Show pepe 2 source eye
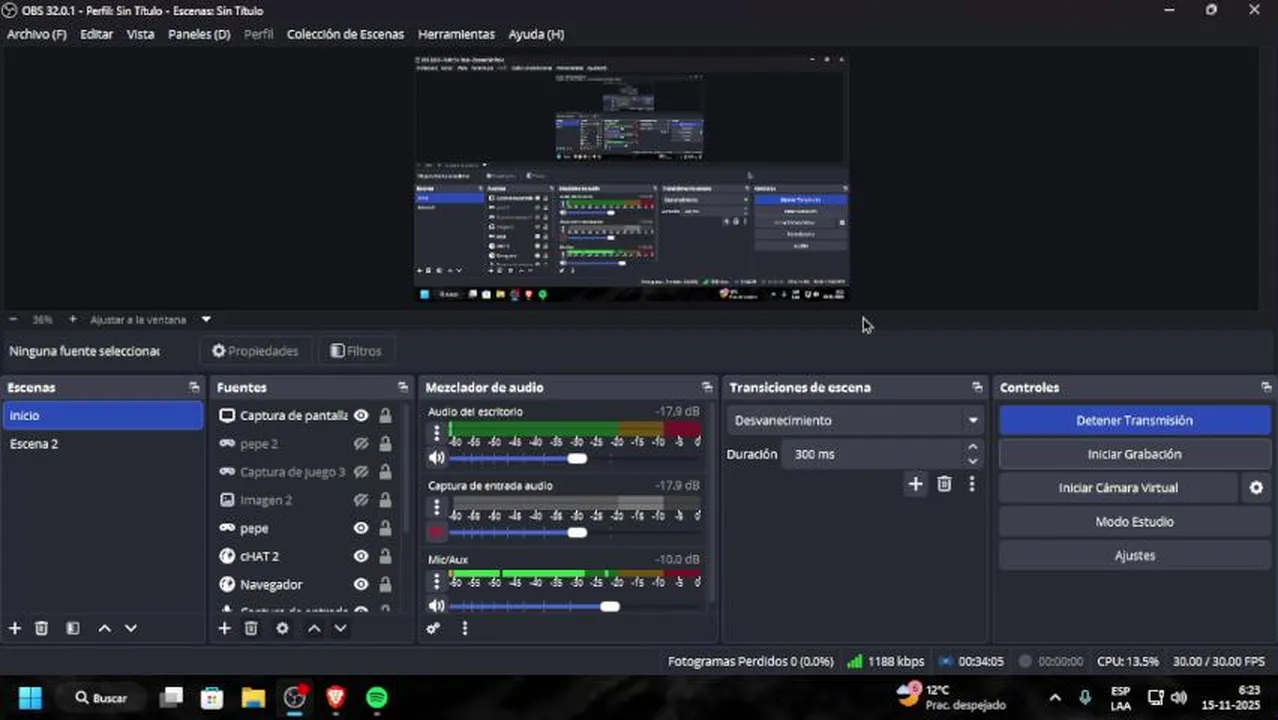1278x720 pixels. point(361,444)
